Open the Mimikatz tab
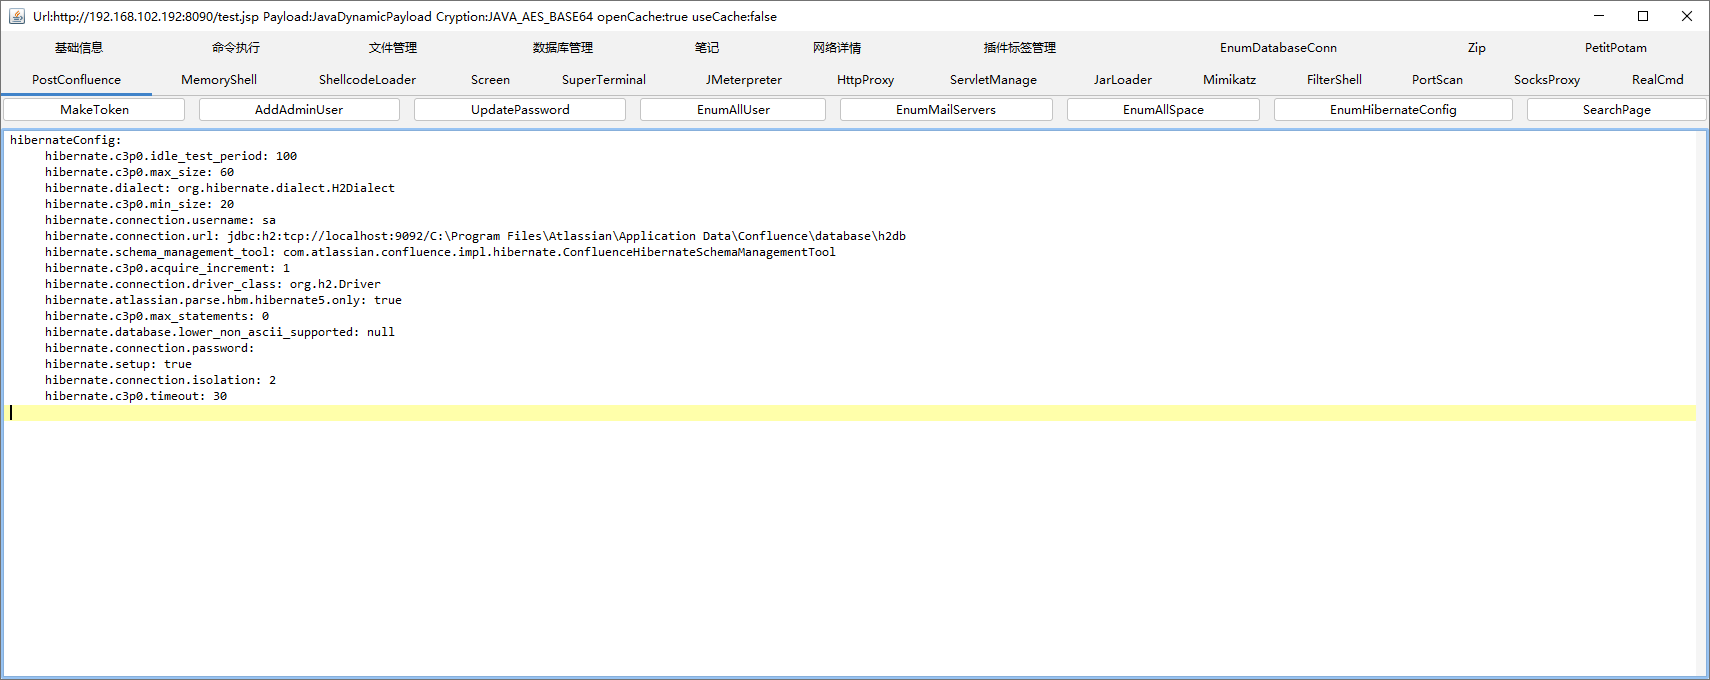The image size is (1710, 680). click(1229, 80)
